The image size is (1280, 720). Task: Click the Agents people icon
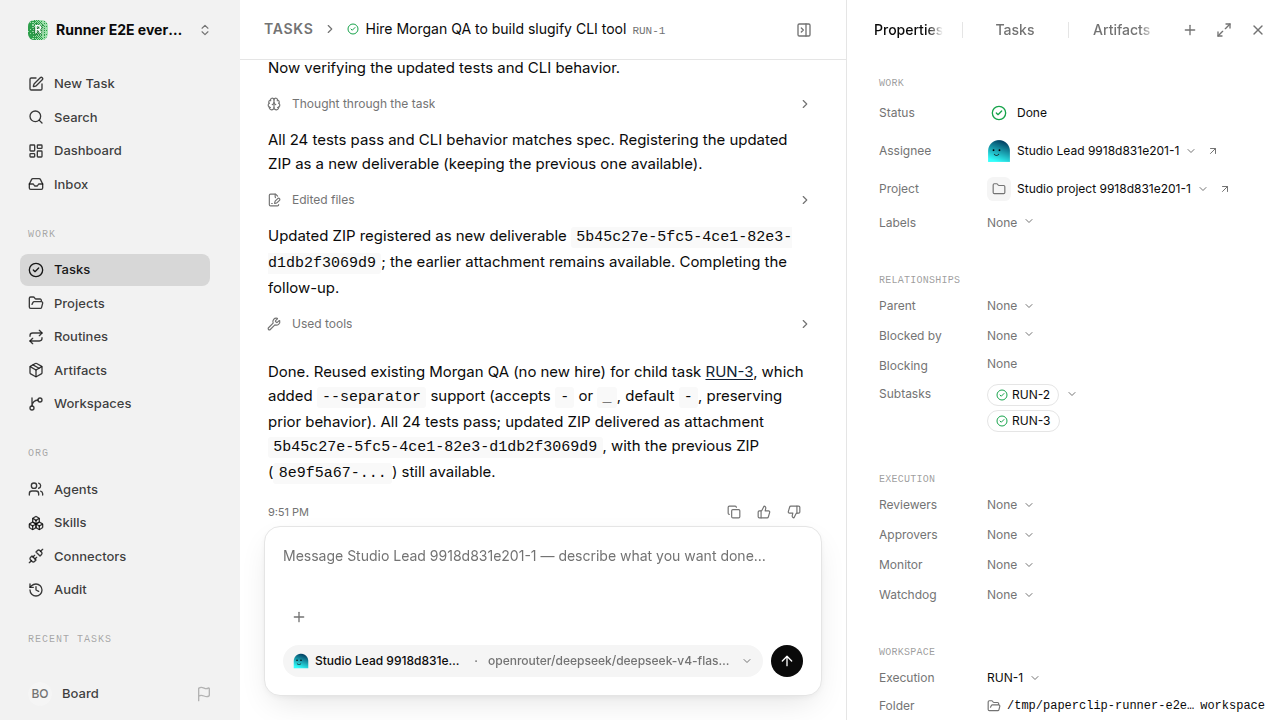coord(36,490)
